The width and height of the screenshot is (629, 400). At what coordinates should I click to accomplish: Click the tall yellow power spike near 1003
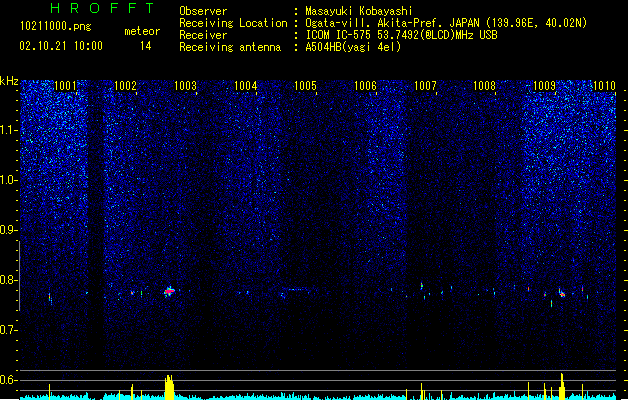tap(169, 387)
